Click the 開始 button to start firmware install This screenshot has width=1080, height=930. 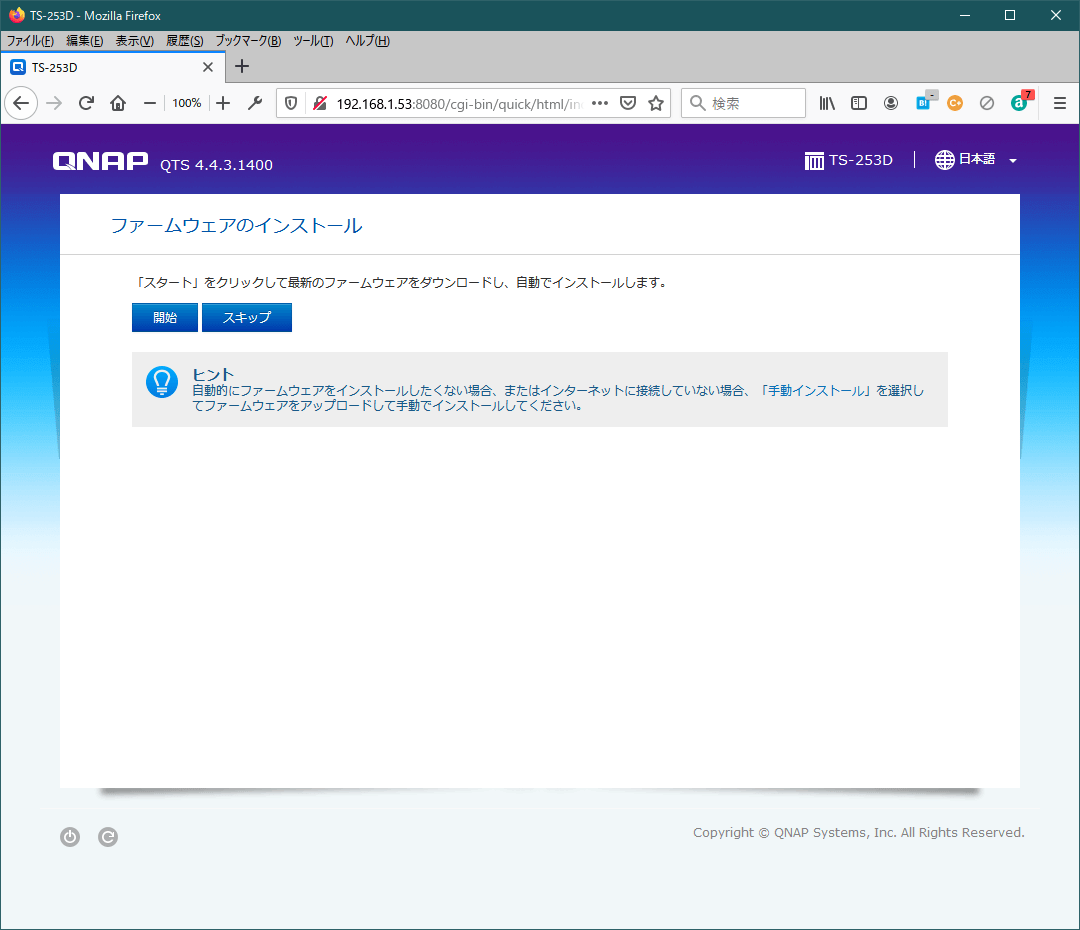(165, 318)
